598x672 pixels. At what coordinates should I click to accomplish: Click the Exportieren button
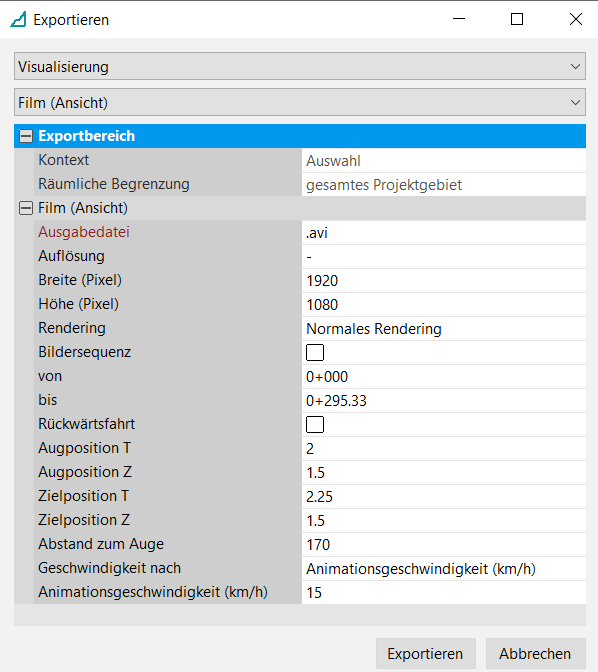click(426, 654)
